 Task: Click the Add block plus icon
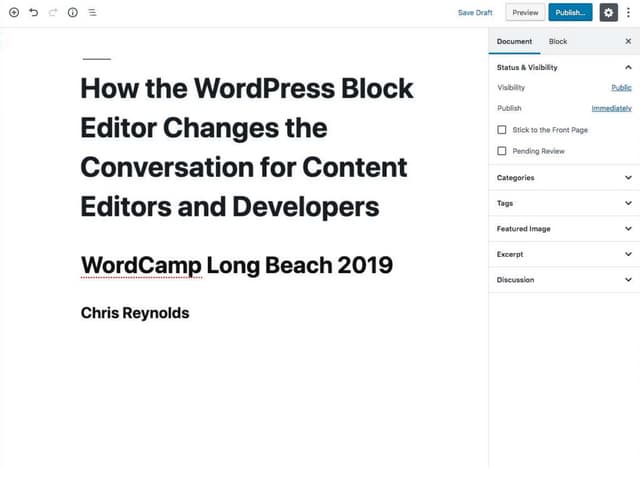point(14,13)
